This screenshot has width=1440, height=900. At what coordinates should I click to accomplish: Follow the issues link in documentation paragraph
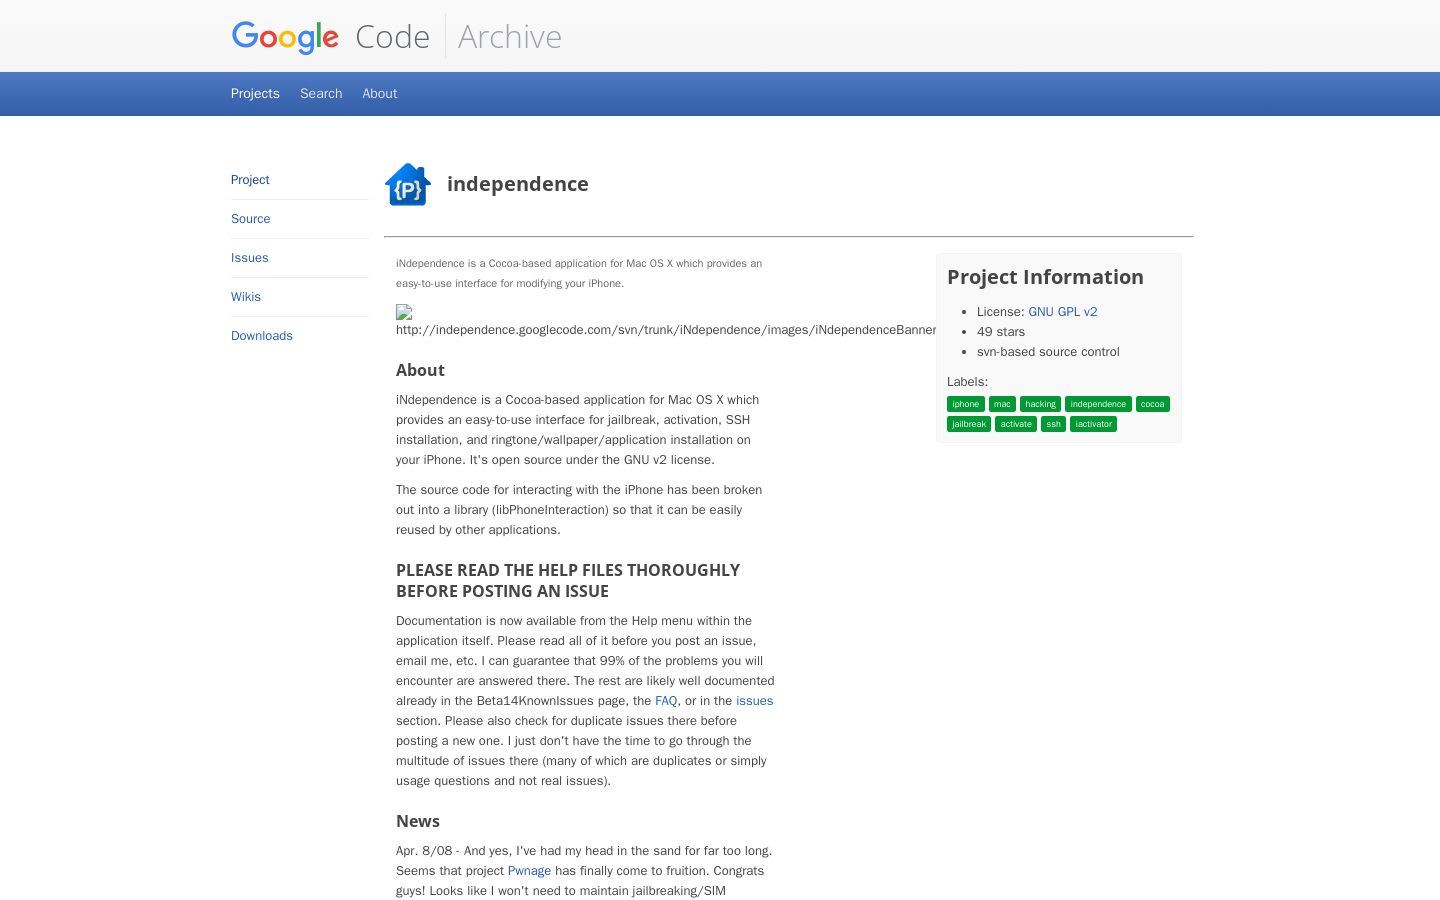tap(755, 701)
